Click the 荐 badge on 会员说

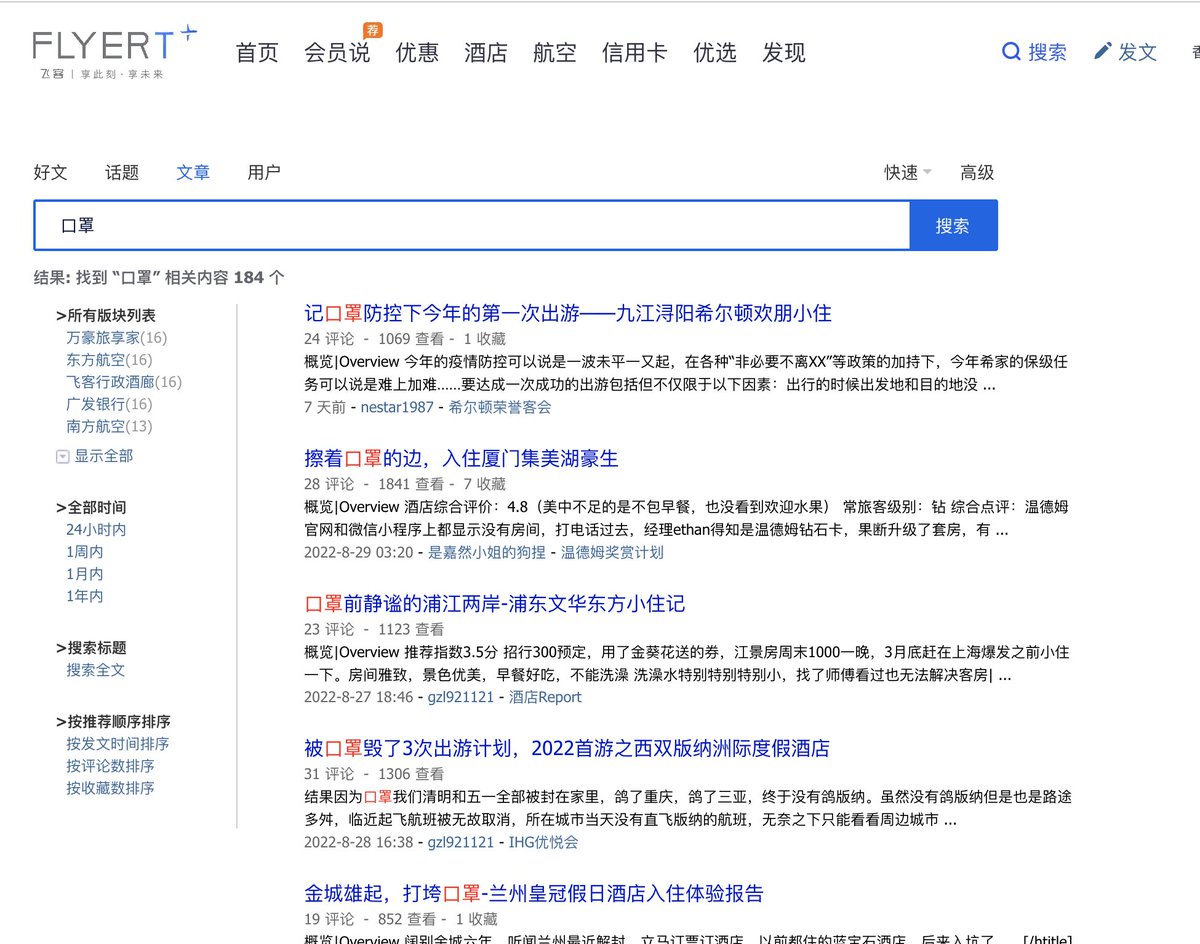[x=373, y=30]
